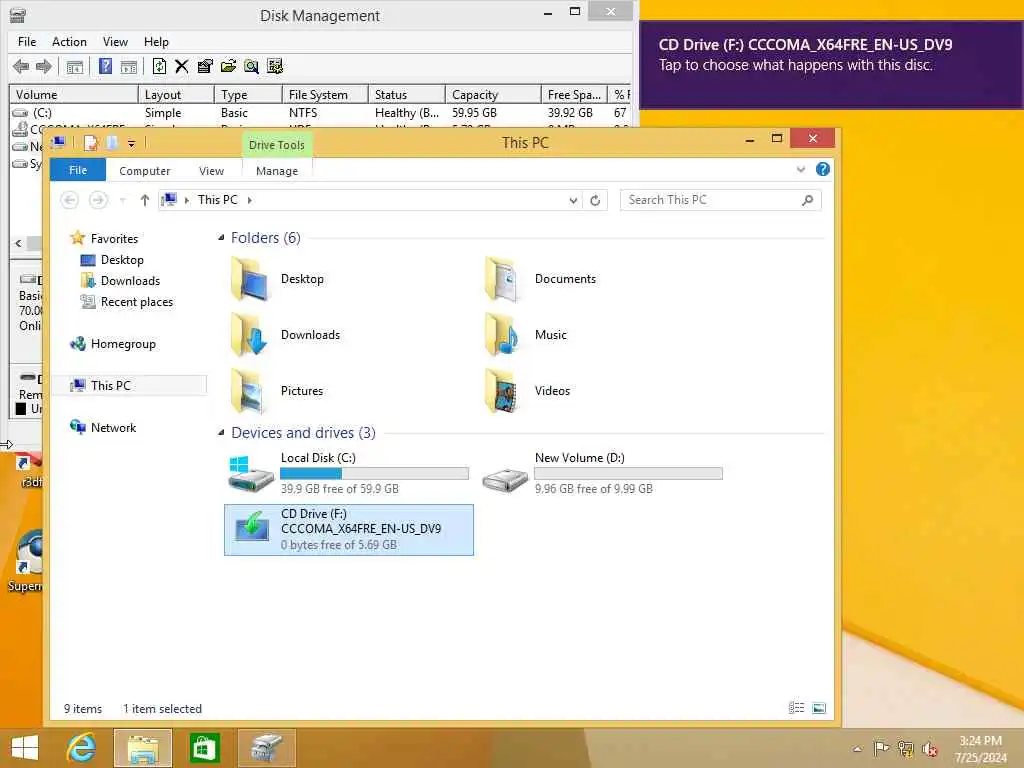This screenshot has width=1024, height=768.
Task: Switch to Large icons view via status bar icon
Action: (x=819, y=708)
